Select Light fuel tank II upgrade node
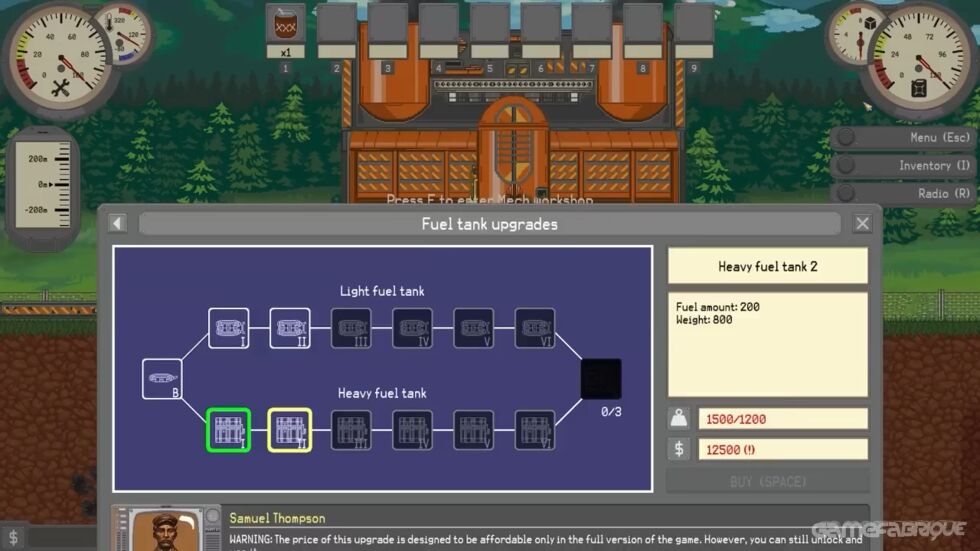The width and height of the screenshot is (980, 551). click(290, 328)
